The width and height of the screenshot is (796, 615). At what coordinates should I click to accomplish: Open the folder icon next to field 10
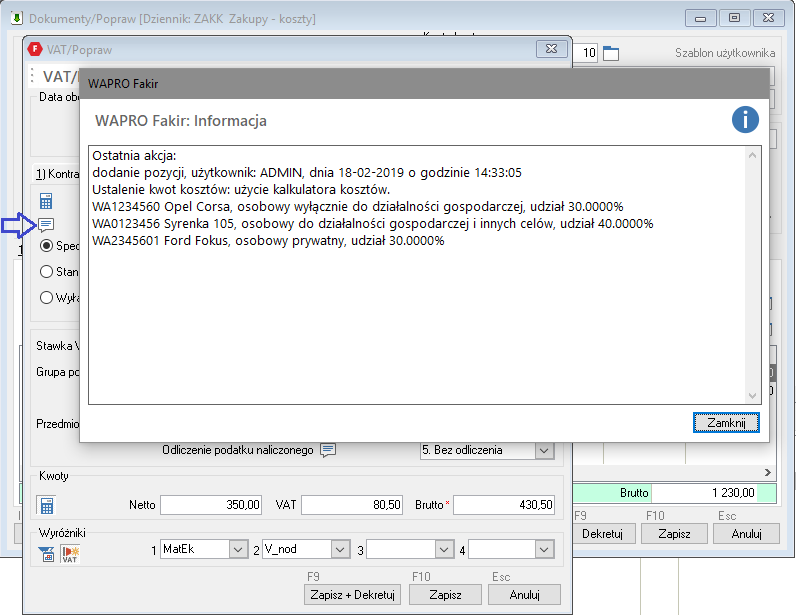[x=611, y=53]
